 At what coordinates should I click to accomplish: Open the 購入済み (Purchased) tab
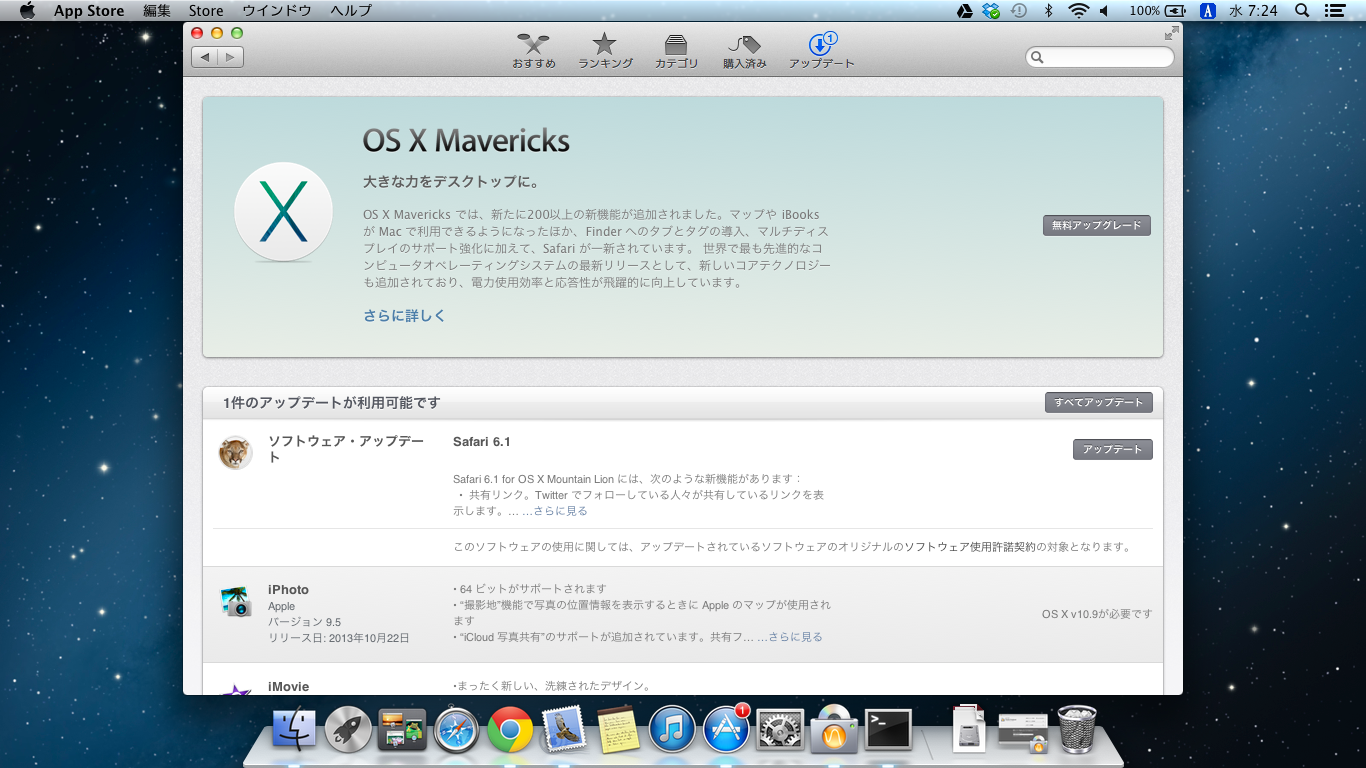(x=745, y=50)
